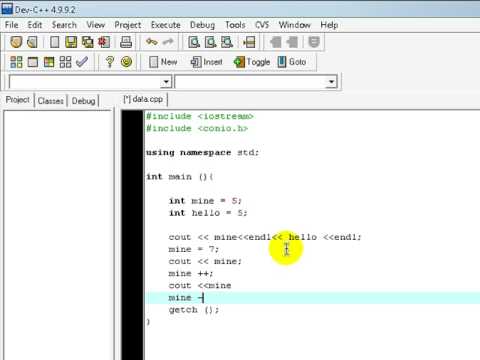
Task: Click the Open project or file icon
Action: pyautogui.click(x=32, y=42)
